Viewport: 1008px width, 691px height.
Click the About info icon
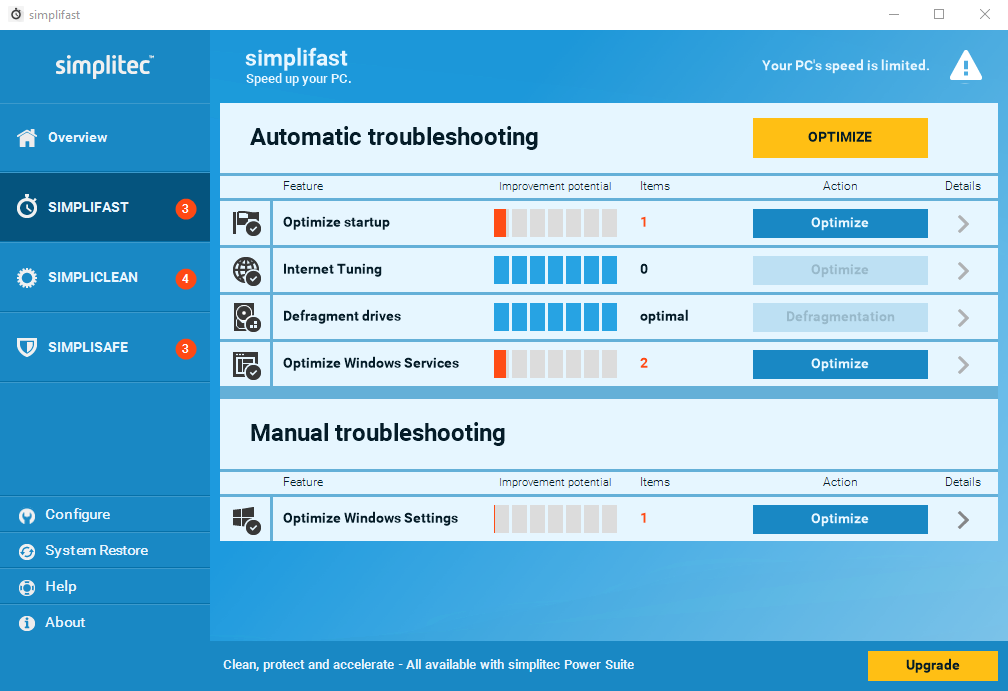[x=27, y=623]
